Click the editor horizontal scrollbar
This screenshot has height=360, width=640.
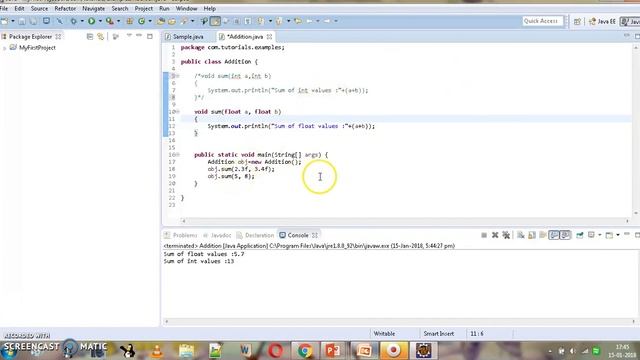(x=405, y=221)
